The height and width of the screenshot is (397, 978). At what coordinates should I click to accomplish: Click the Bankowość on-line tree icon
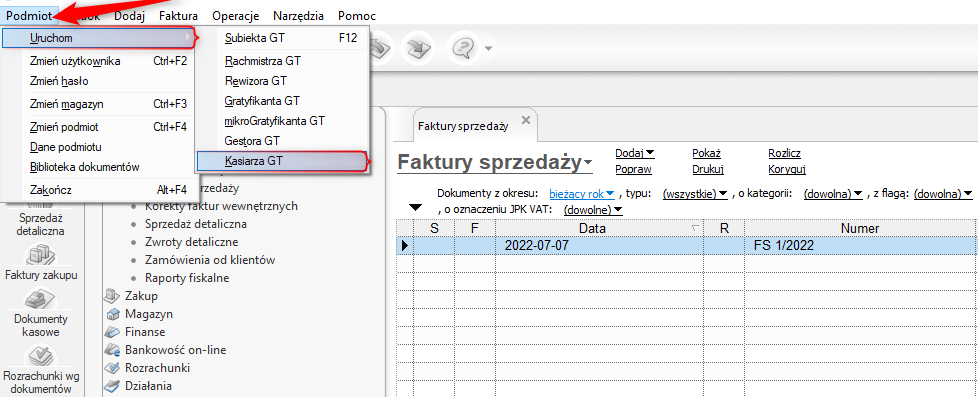113,350
